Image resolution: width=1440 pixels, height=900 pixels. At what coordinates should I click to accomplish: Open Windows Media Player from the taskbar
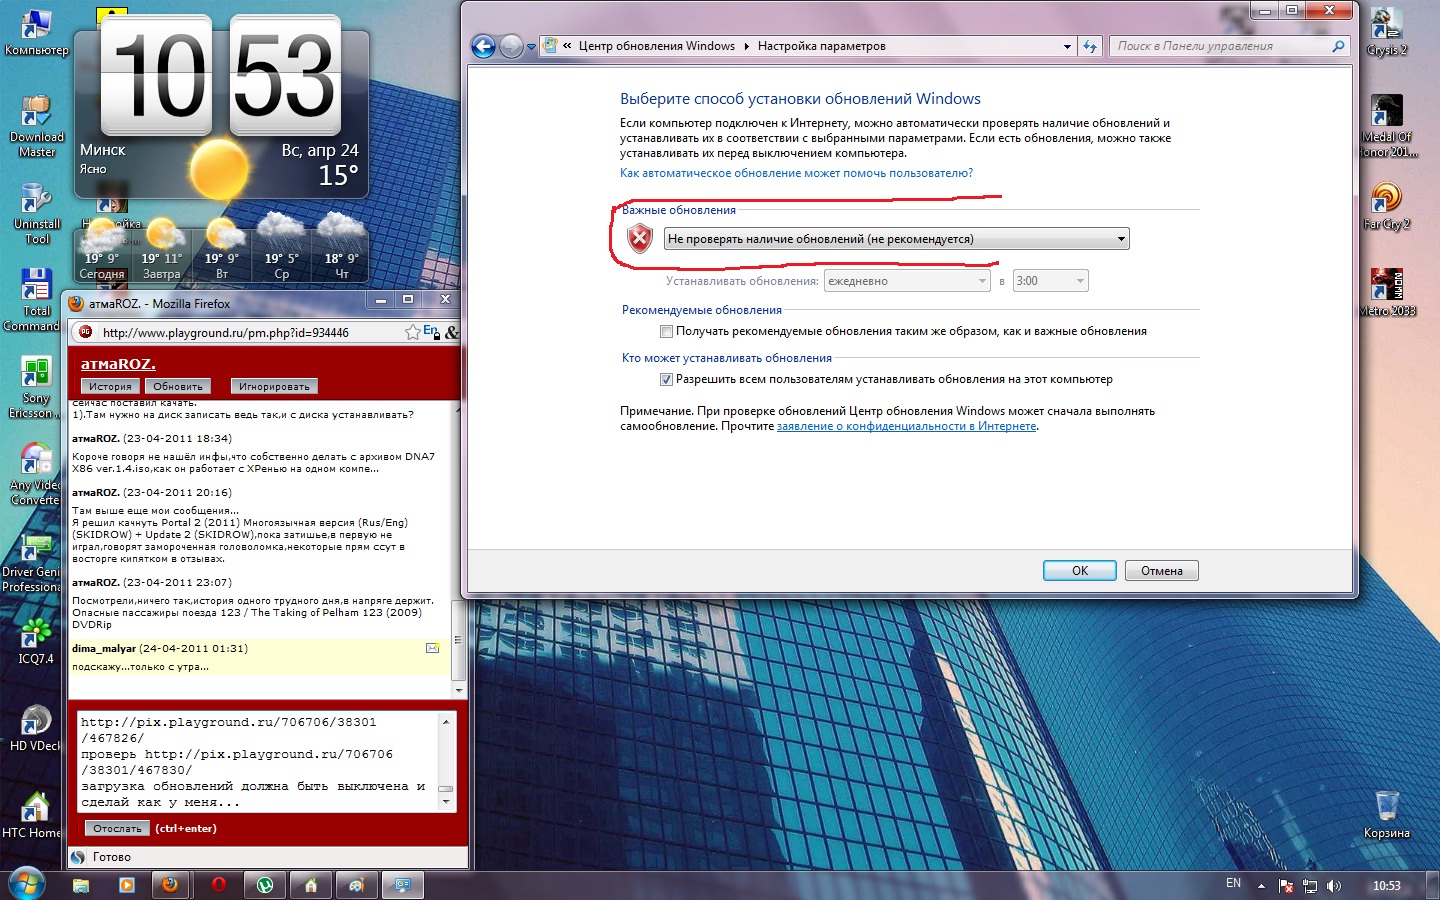click(126, 885)
